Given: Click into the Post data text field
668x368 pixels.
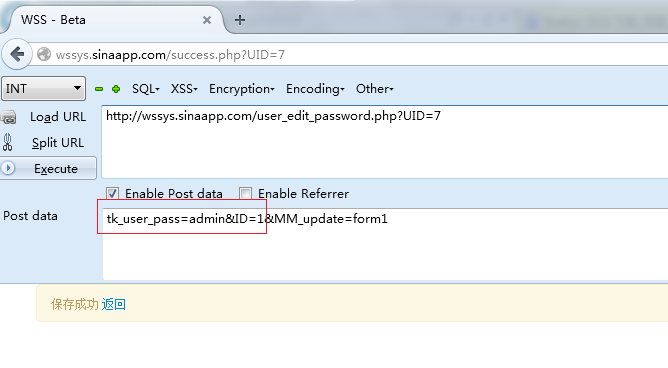Looking at the screenshot, I should pyautogui.click(x=385, y=244).
